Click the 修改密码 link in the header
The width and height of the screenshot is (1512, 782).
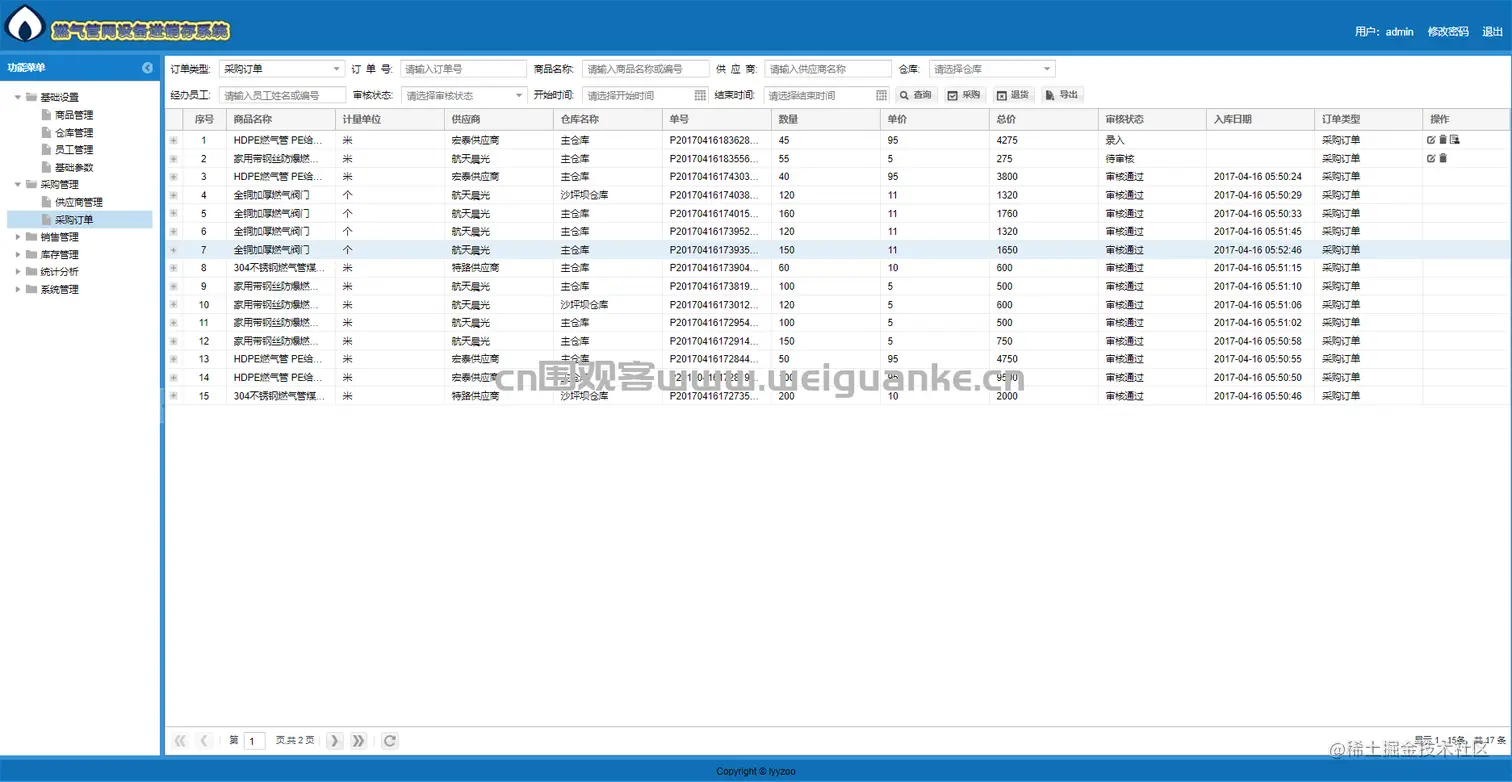click(x=1448, y=31)
